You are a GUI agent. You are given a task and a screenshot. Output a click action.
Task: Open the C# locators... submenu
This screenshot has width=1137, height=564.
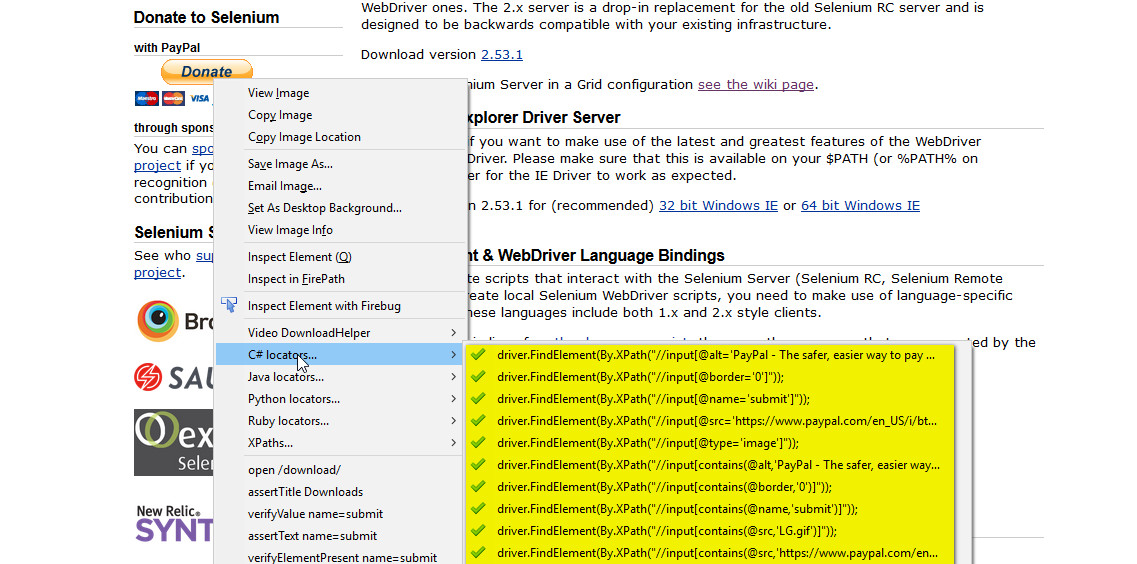click(339, 354)
